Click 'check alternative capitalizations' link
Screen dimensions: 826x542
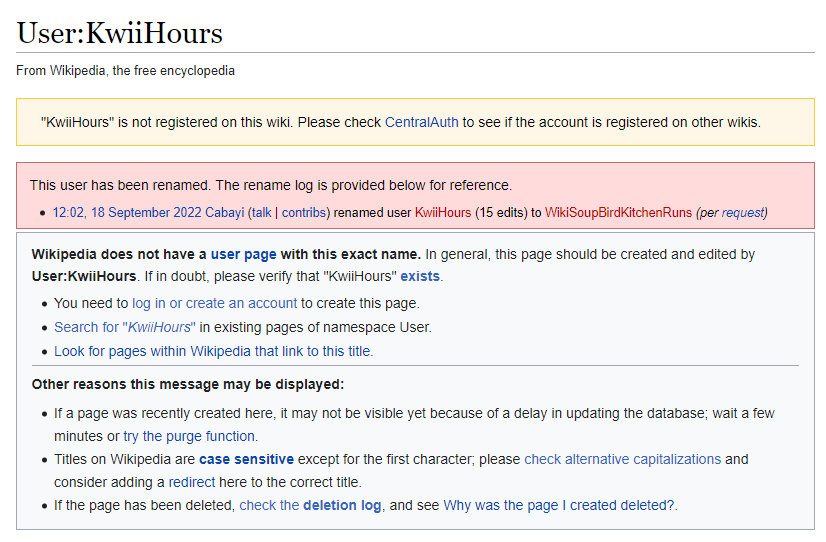623,459
